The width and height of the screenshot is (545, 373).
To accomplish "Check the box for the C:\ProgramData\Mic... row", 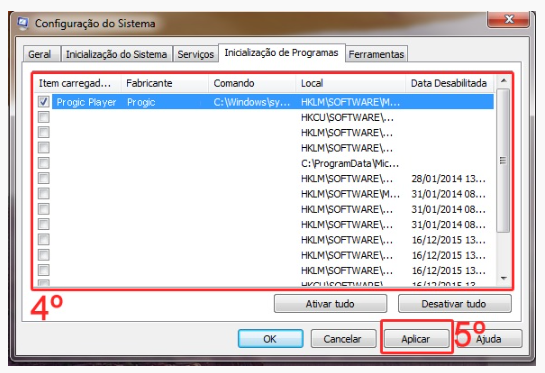I will (43, 163).
